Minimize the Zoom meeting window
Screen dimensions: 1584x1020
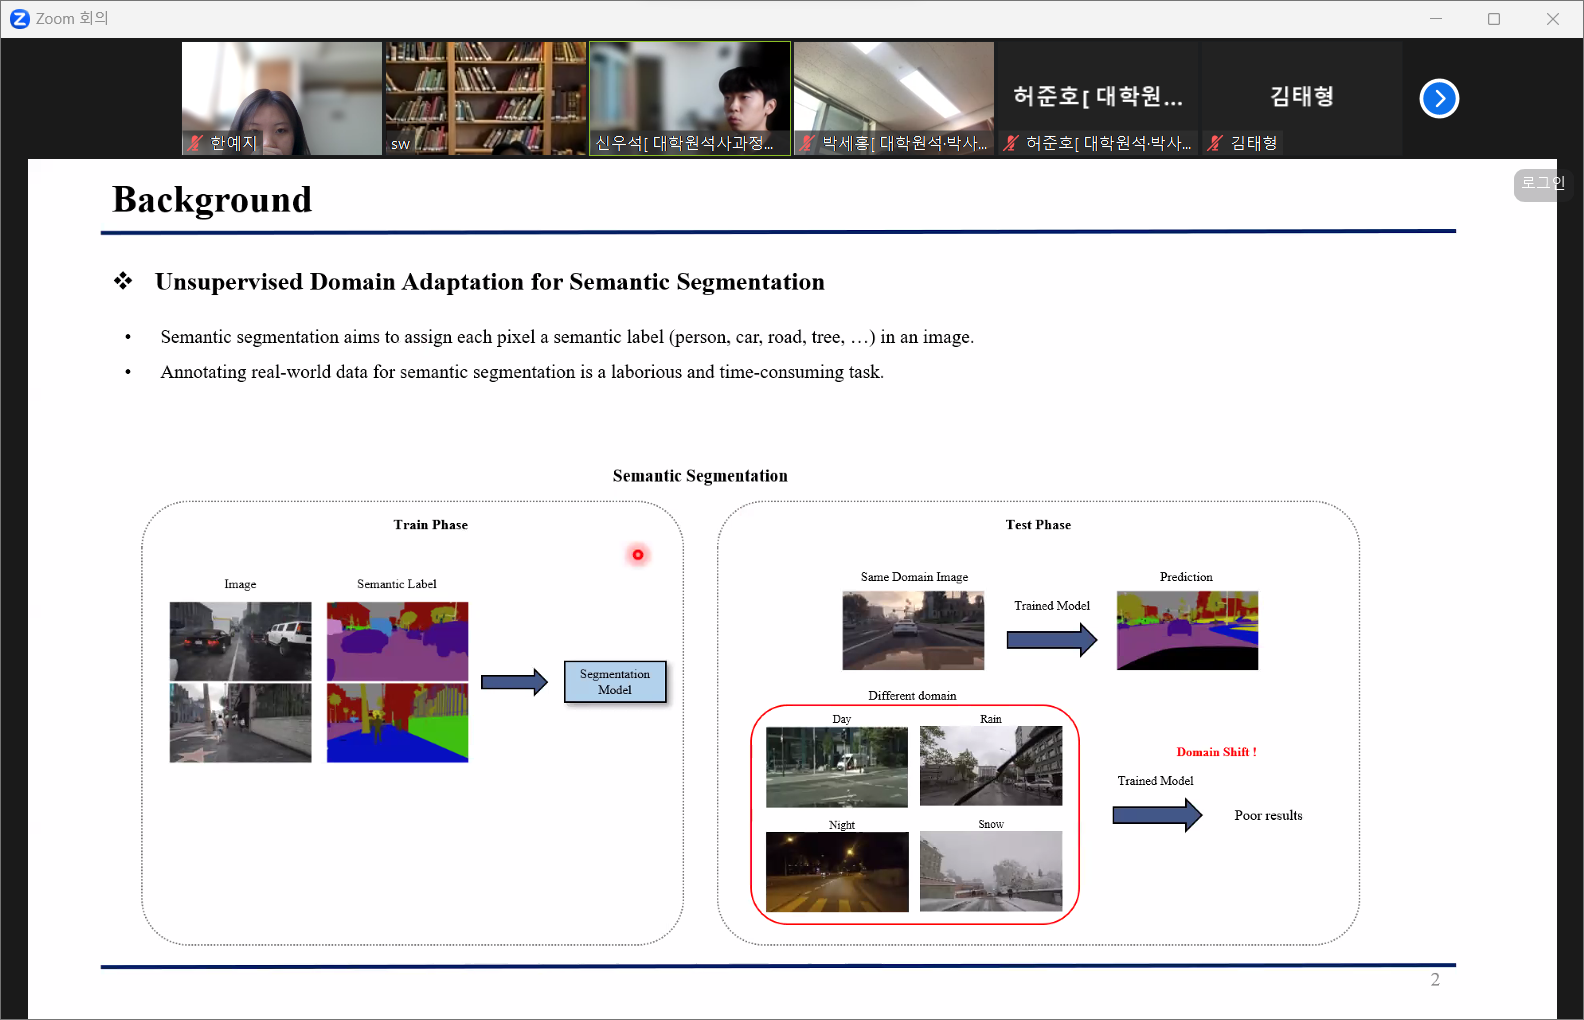tap(1436, 19)
